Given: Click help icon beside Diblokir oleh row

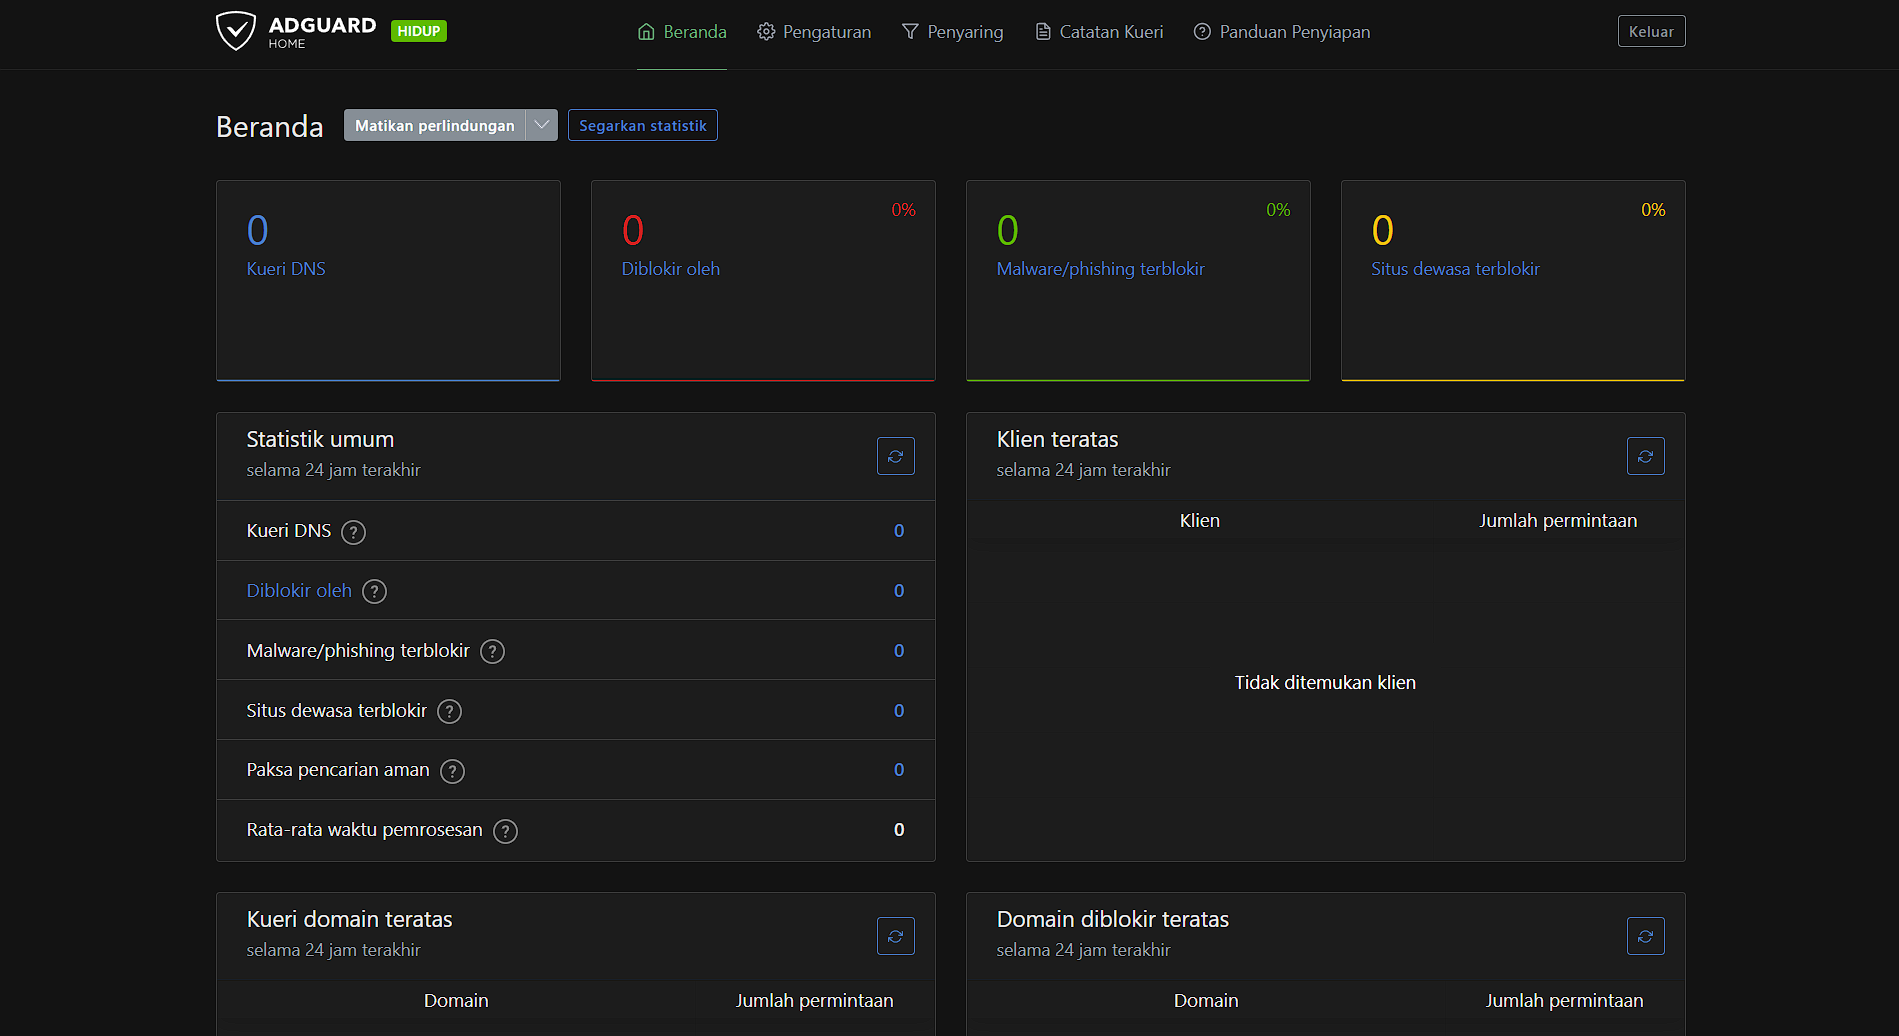Looking at the screenshot, I should click(374, 592).
